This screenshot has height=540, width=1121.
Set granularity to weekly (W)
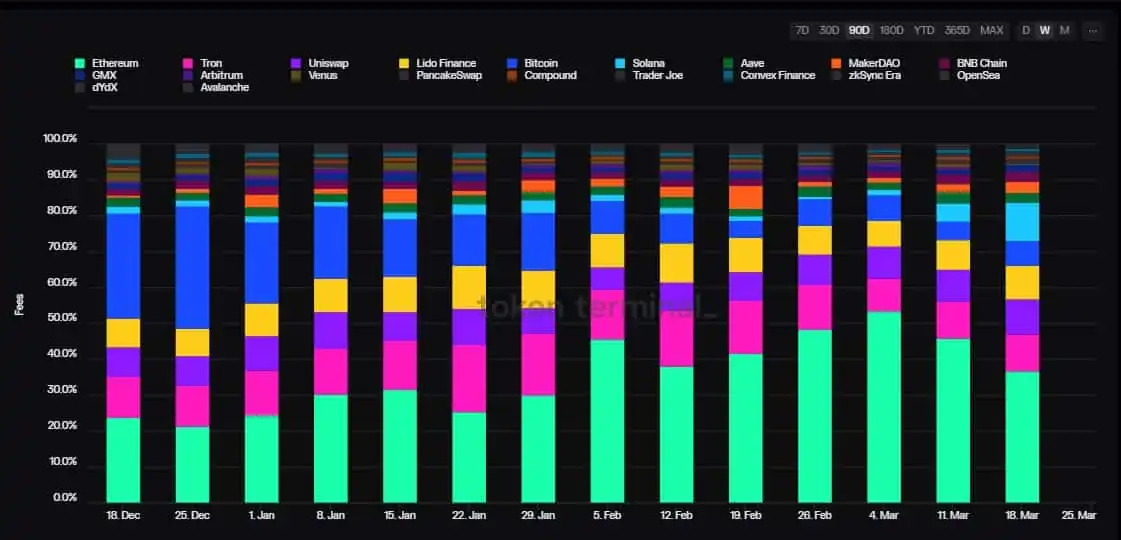[x=1045, y=30]
